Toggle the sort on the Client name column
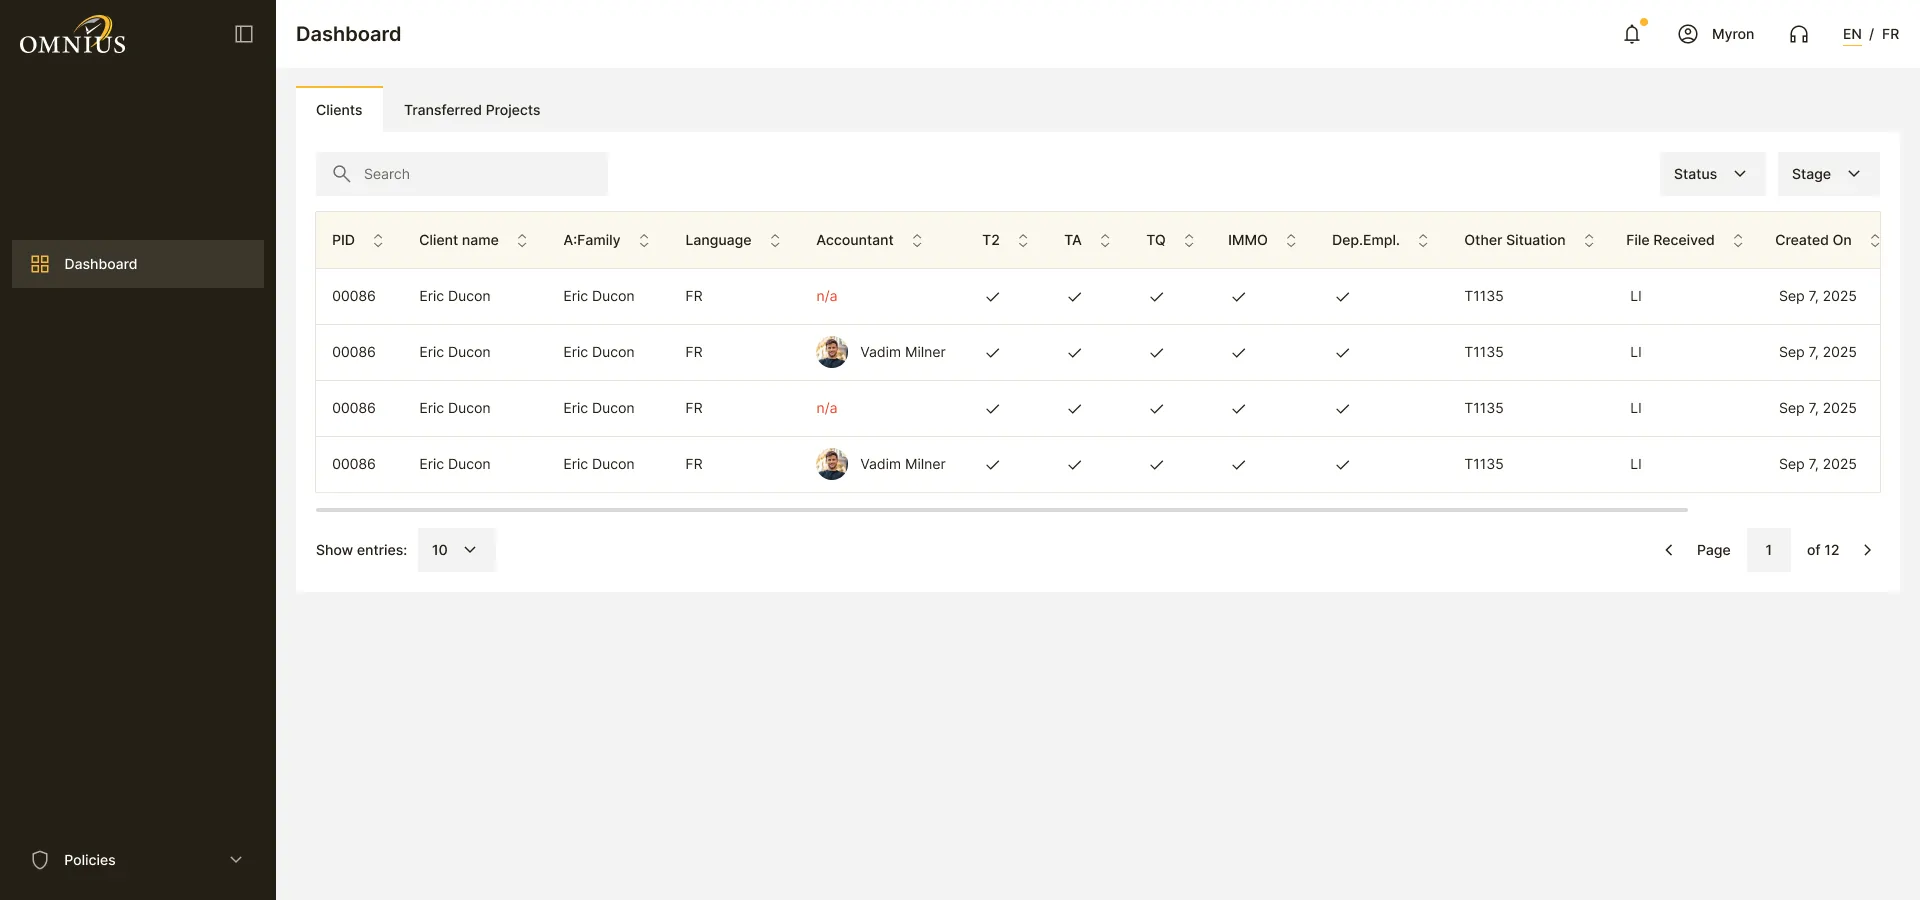 tap(522, 240)
